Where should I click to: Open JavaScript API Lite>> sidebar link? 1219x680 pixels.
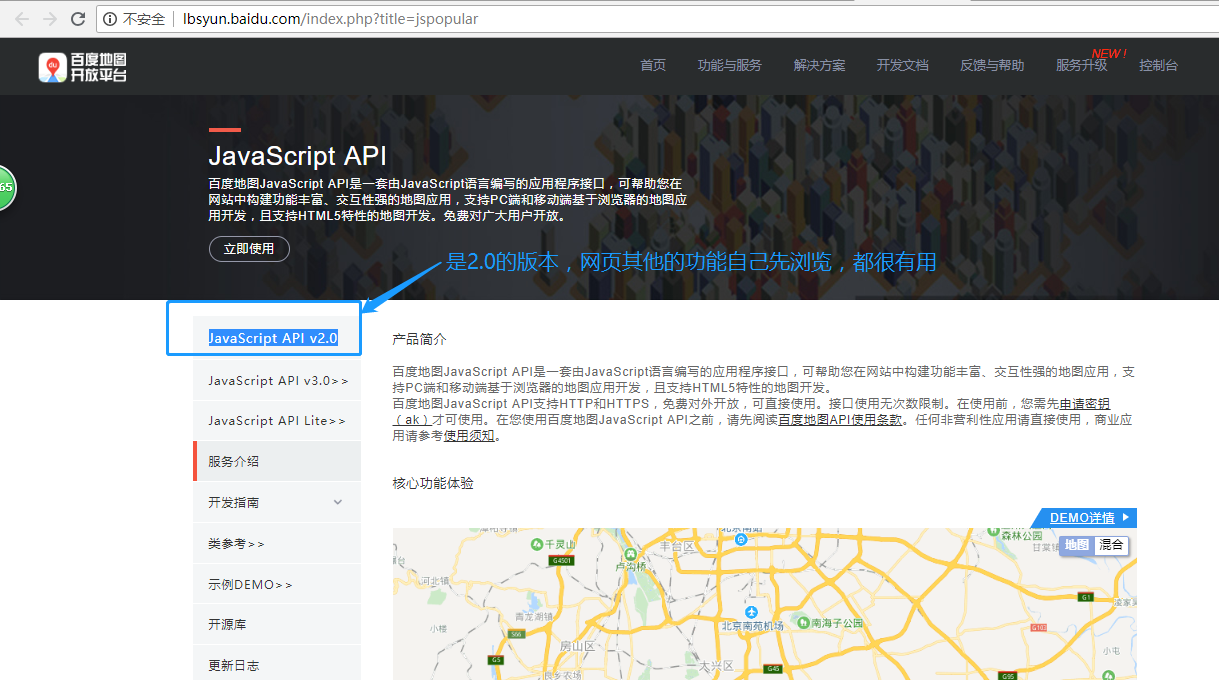pyautogui.click(x=277, y=421)
